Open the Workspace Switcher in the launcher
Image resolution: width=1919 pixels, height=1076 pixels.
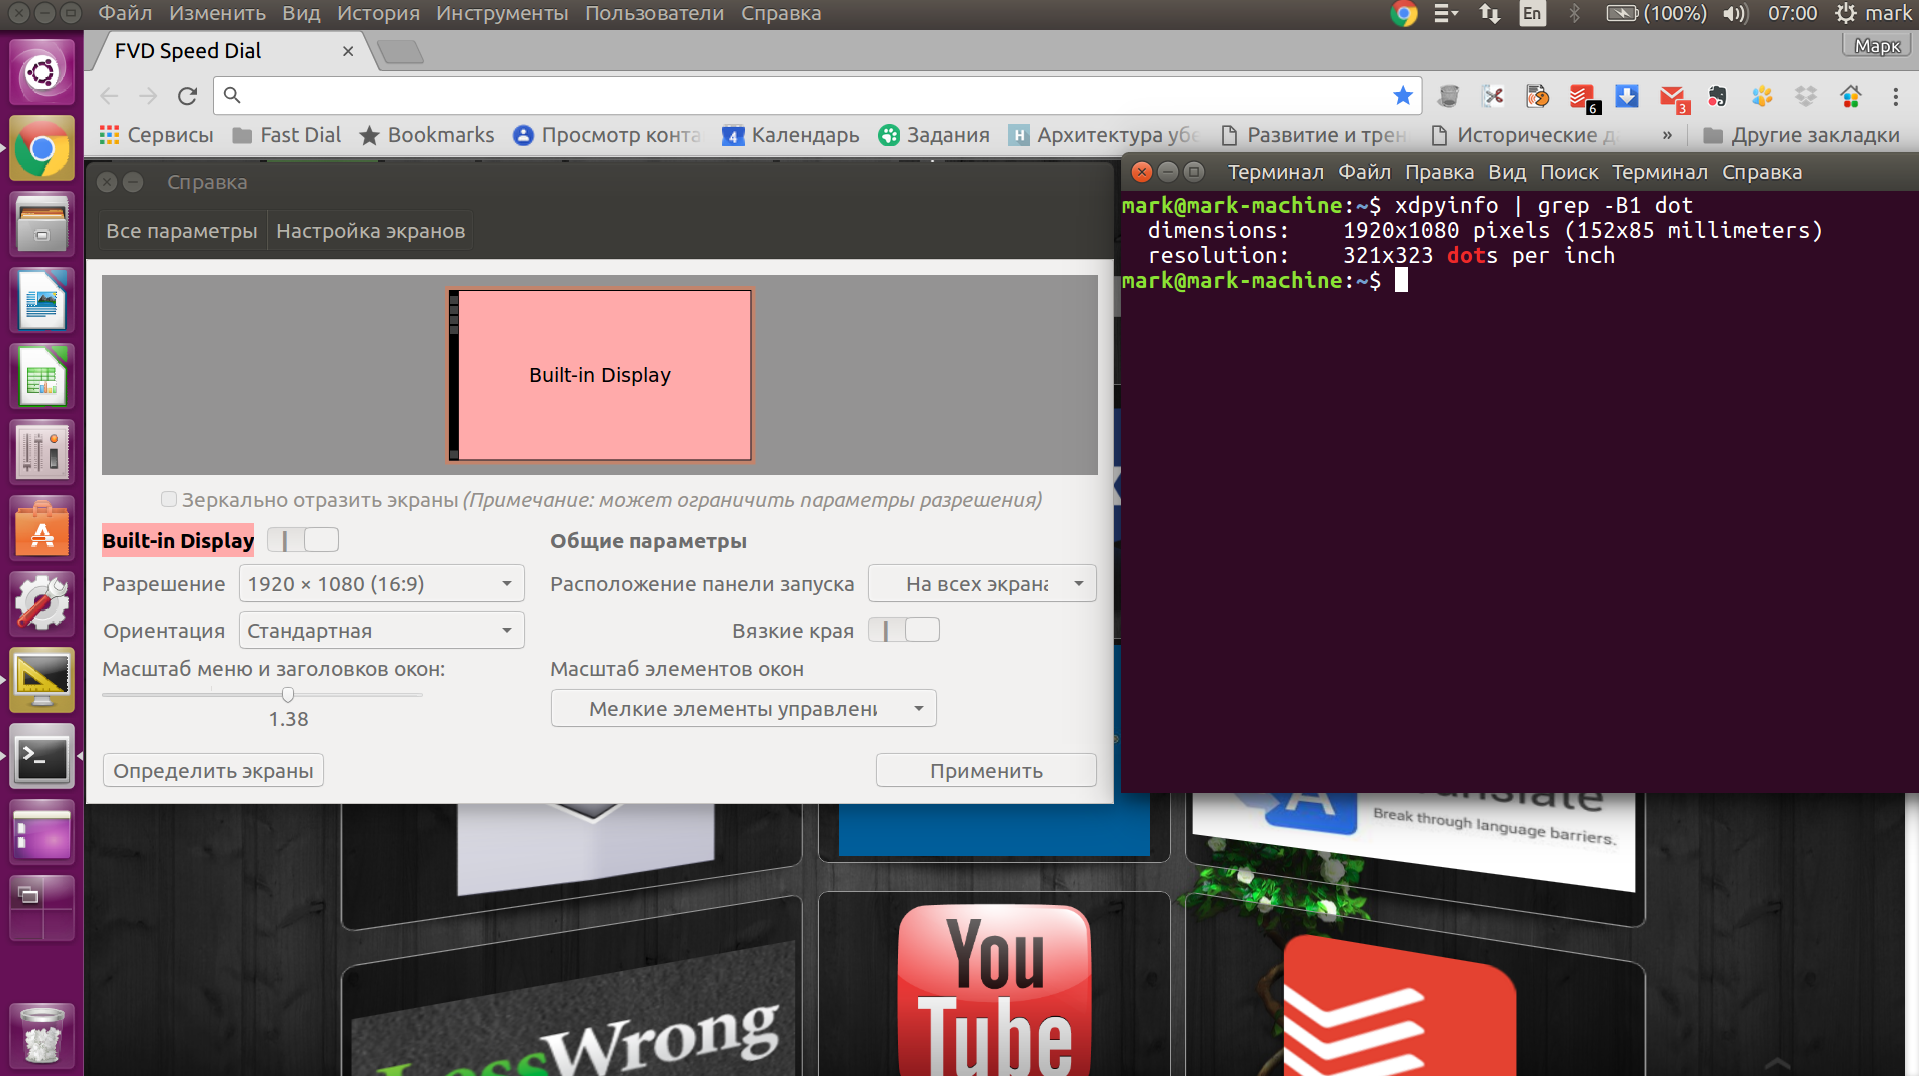pyautogui.click(x=42, y=909)
